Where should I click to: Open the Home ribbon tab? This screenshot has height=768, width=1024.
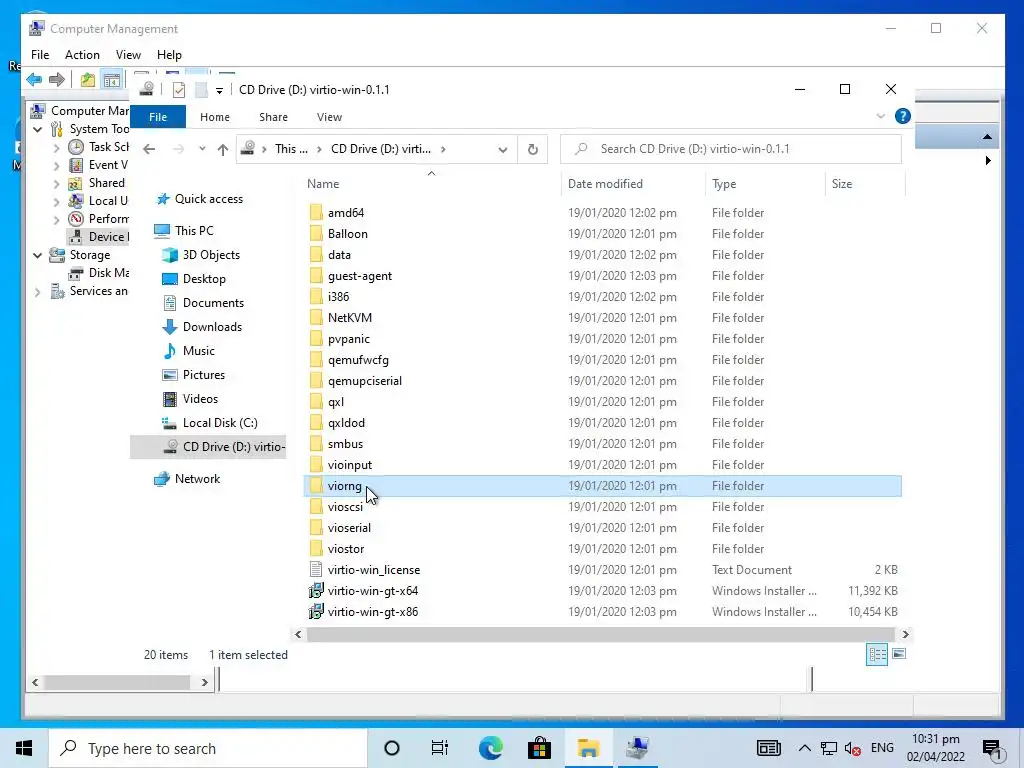point(215,117)
